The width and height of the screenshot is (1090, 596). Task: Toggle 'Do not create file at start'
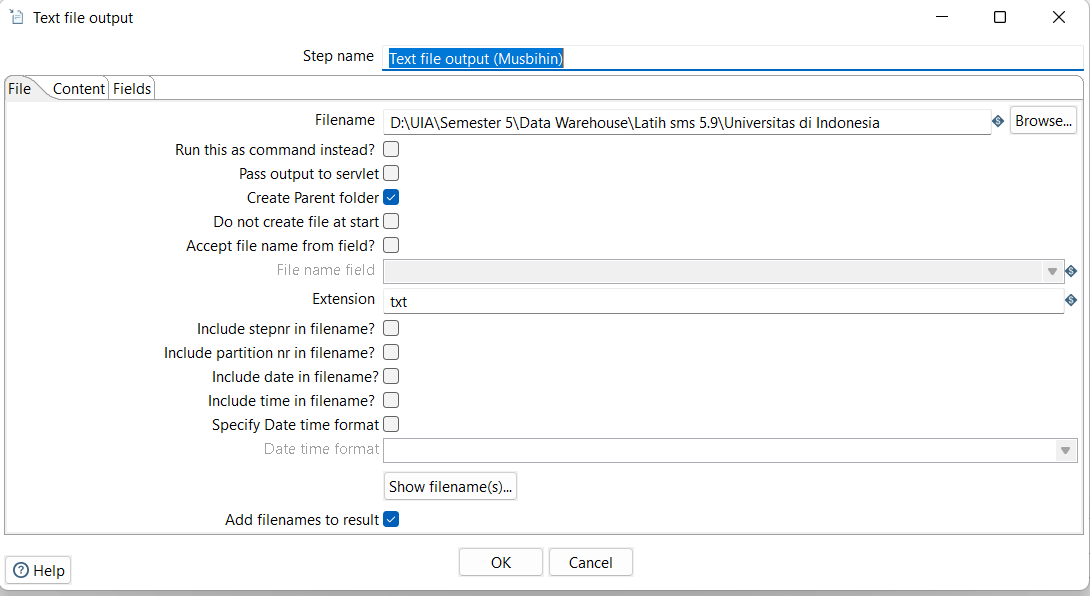[x=391, y=221]
